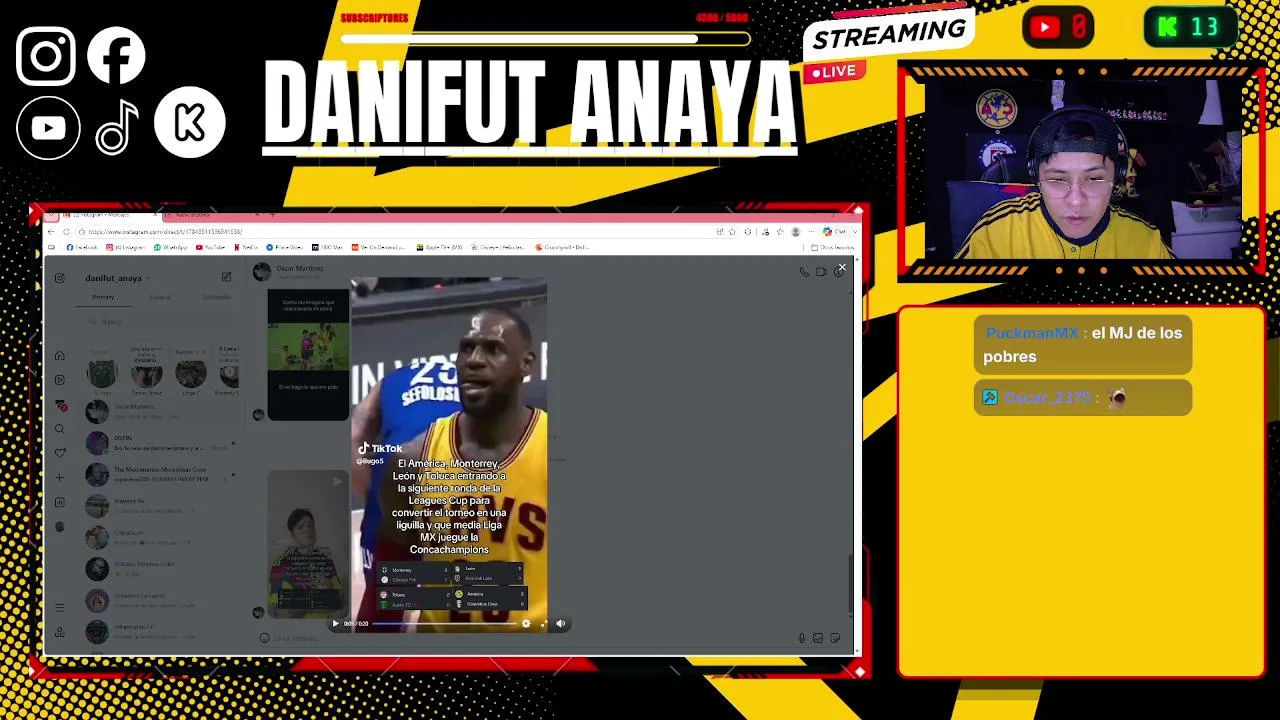Viewport: 1280px width, 720px height.
Task: Open the Copilot chat button
Action: click(836, 232)
